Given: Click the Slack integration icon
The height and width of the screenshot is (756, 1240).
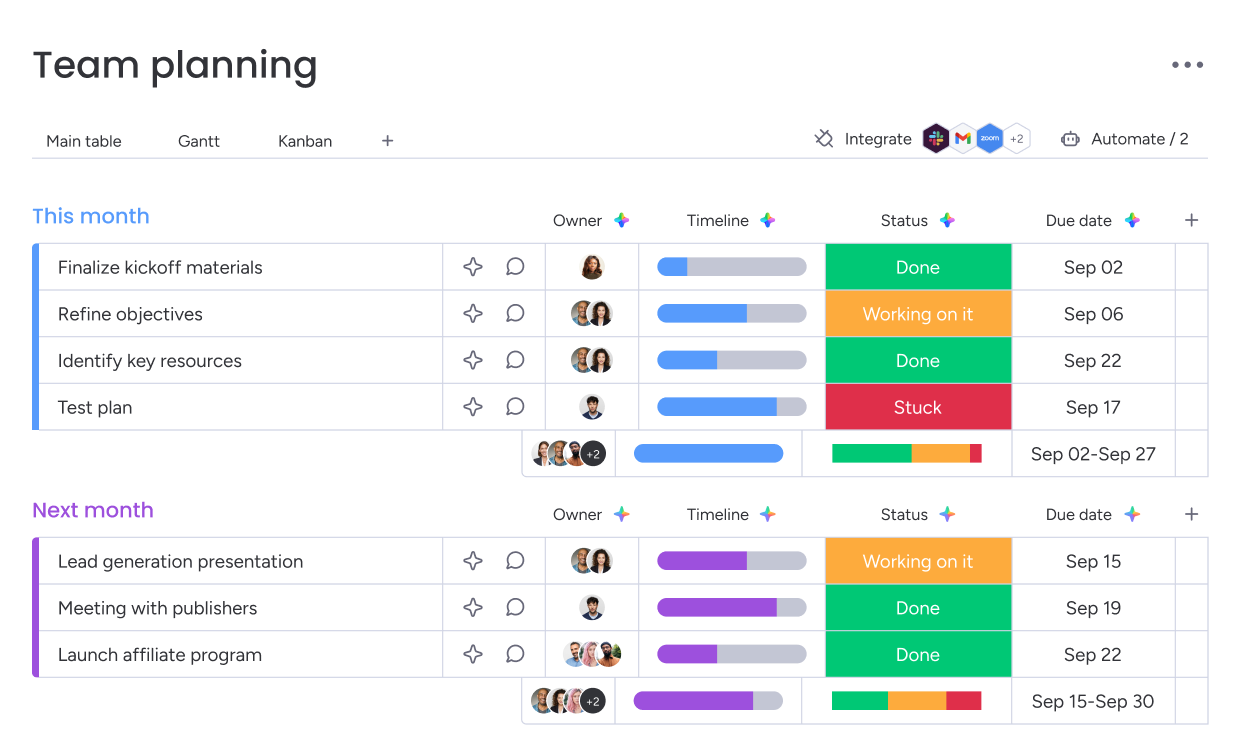Looking at the screenshot, I should coord(936,139).
